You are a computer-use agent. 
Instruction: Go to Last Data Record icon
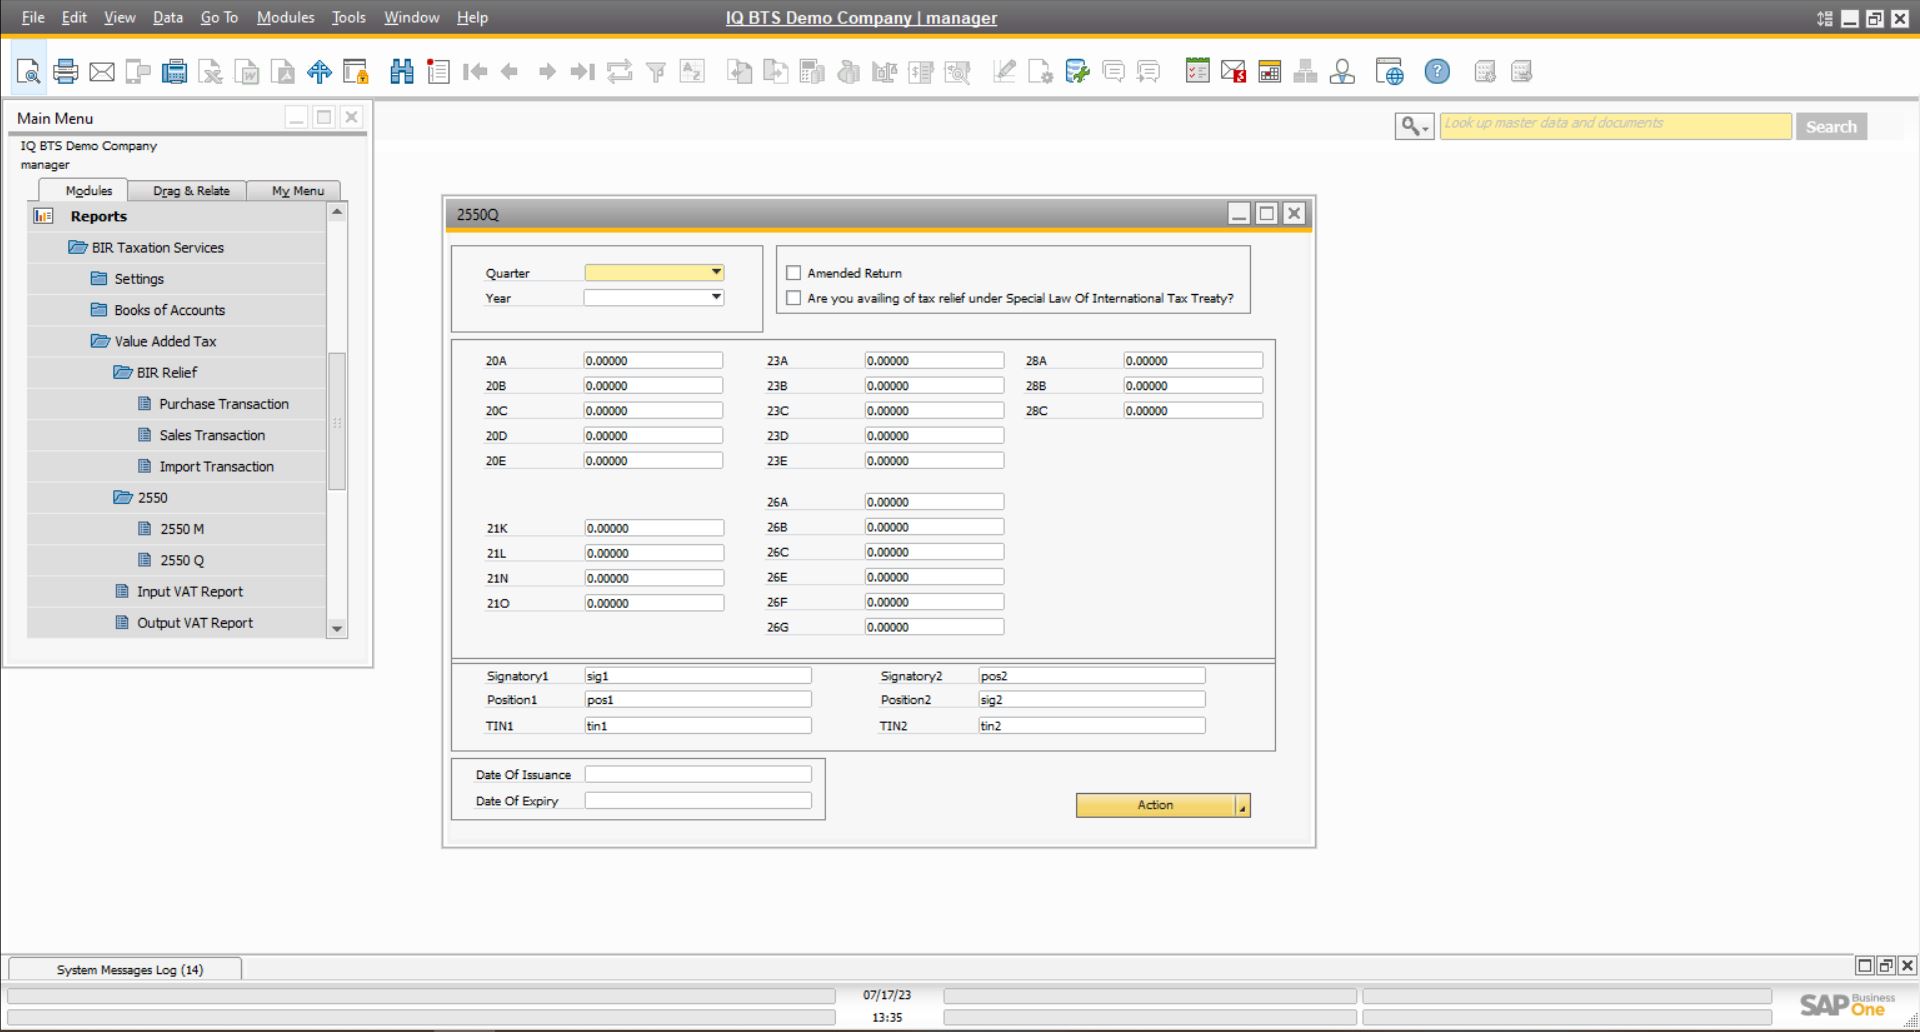tap(583, 72)
